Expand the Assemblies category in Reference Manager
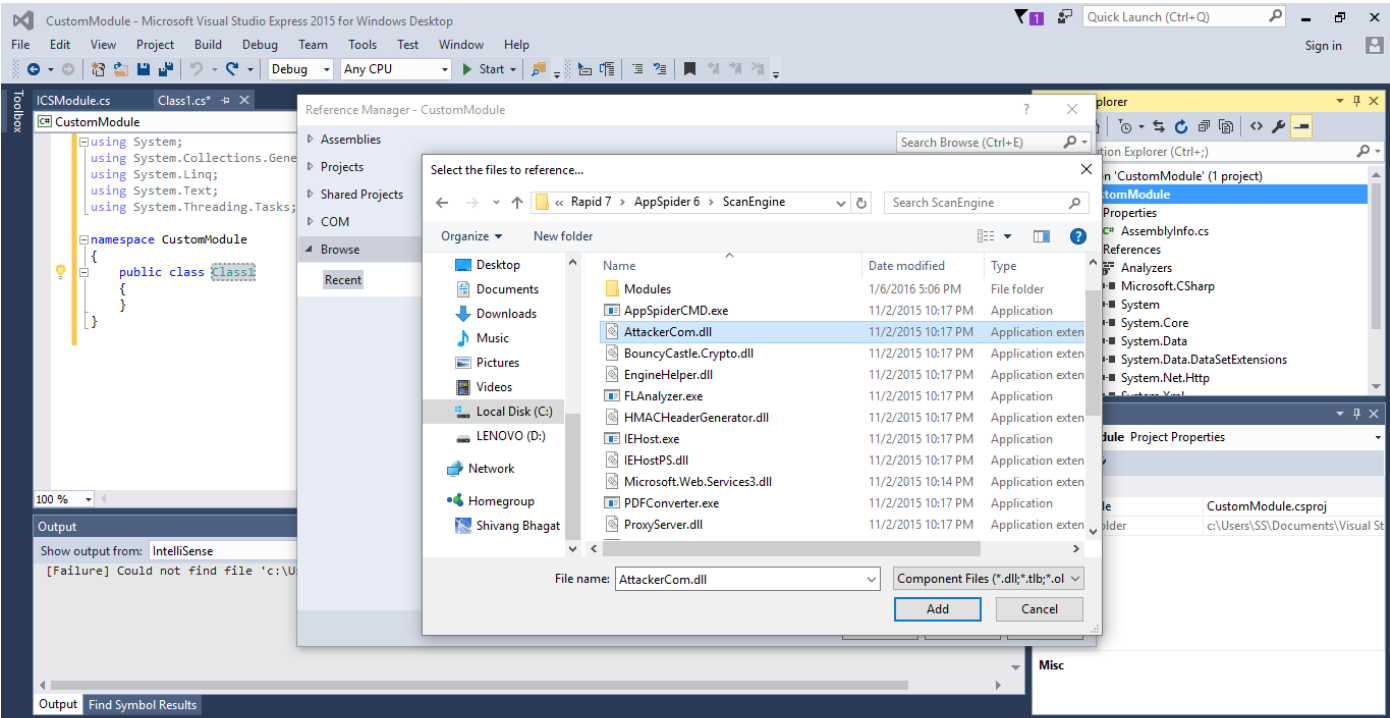Image resolution: width=1390 pixels, height=718 pixels. [311, 139]
